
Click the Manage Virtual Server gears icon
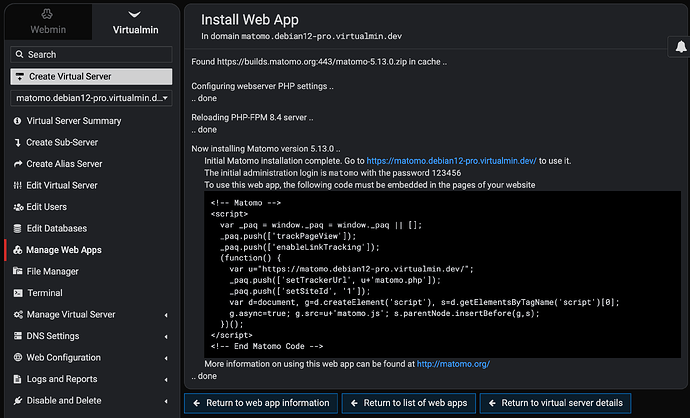pos(18,315)
